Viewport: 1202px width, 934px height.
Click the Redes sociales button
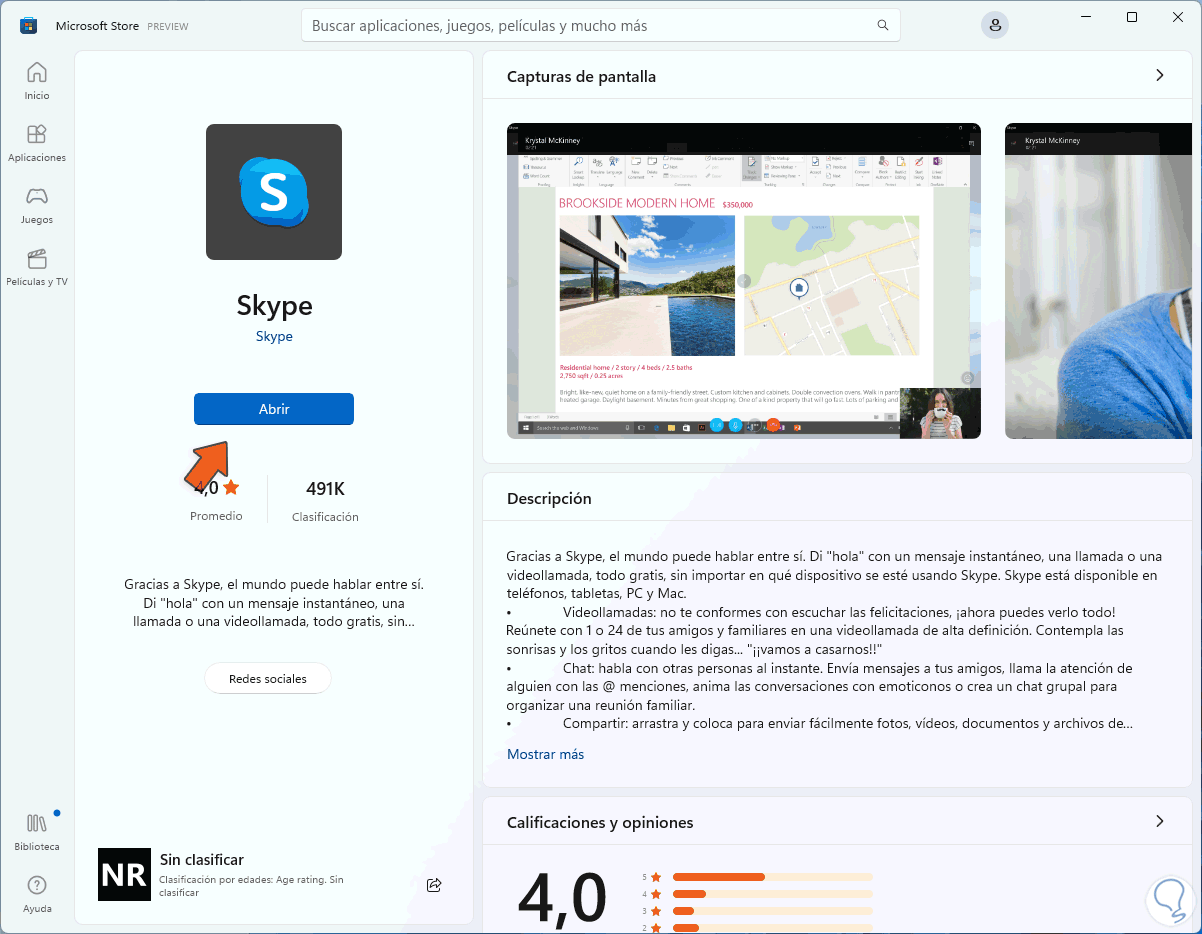[268, 678]
